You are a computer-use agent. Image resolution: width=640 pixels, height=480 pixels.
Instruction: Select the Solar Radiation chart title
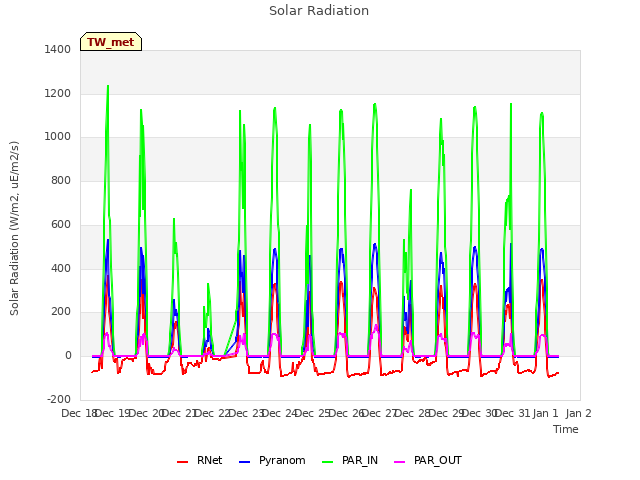319,11
